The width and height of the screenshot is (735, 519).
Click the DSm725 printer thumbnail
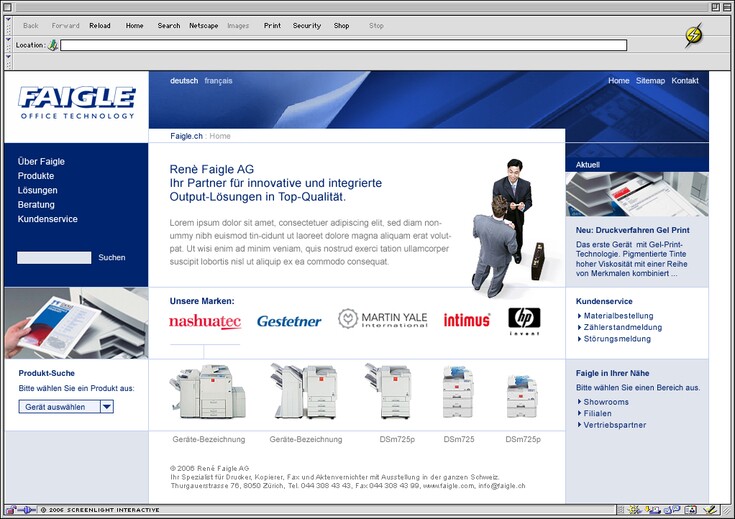pyautogui.click(x=458, y=392)
